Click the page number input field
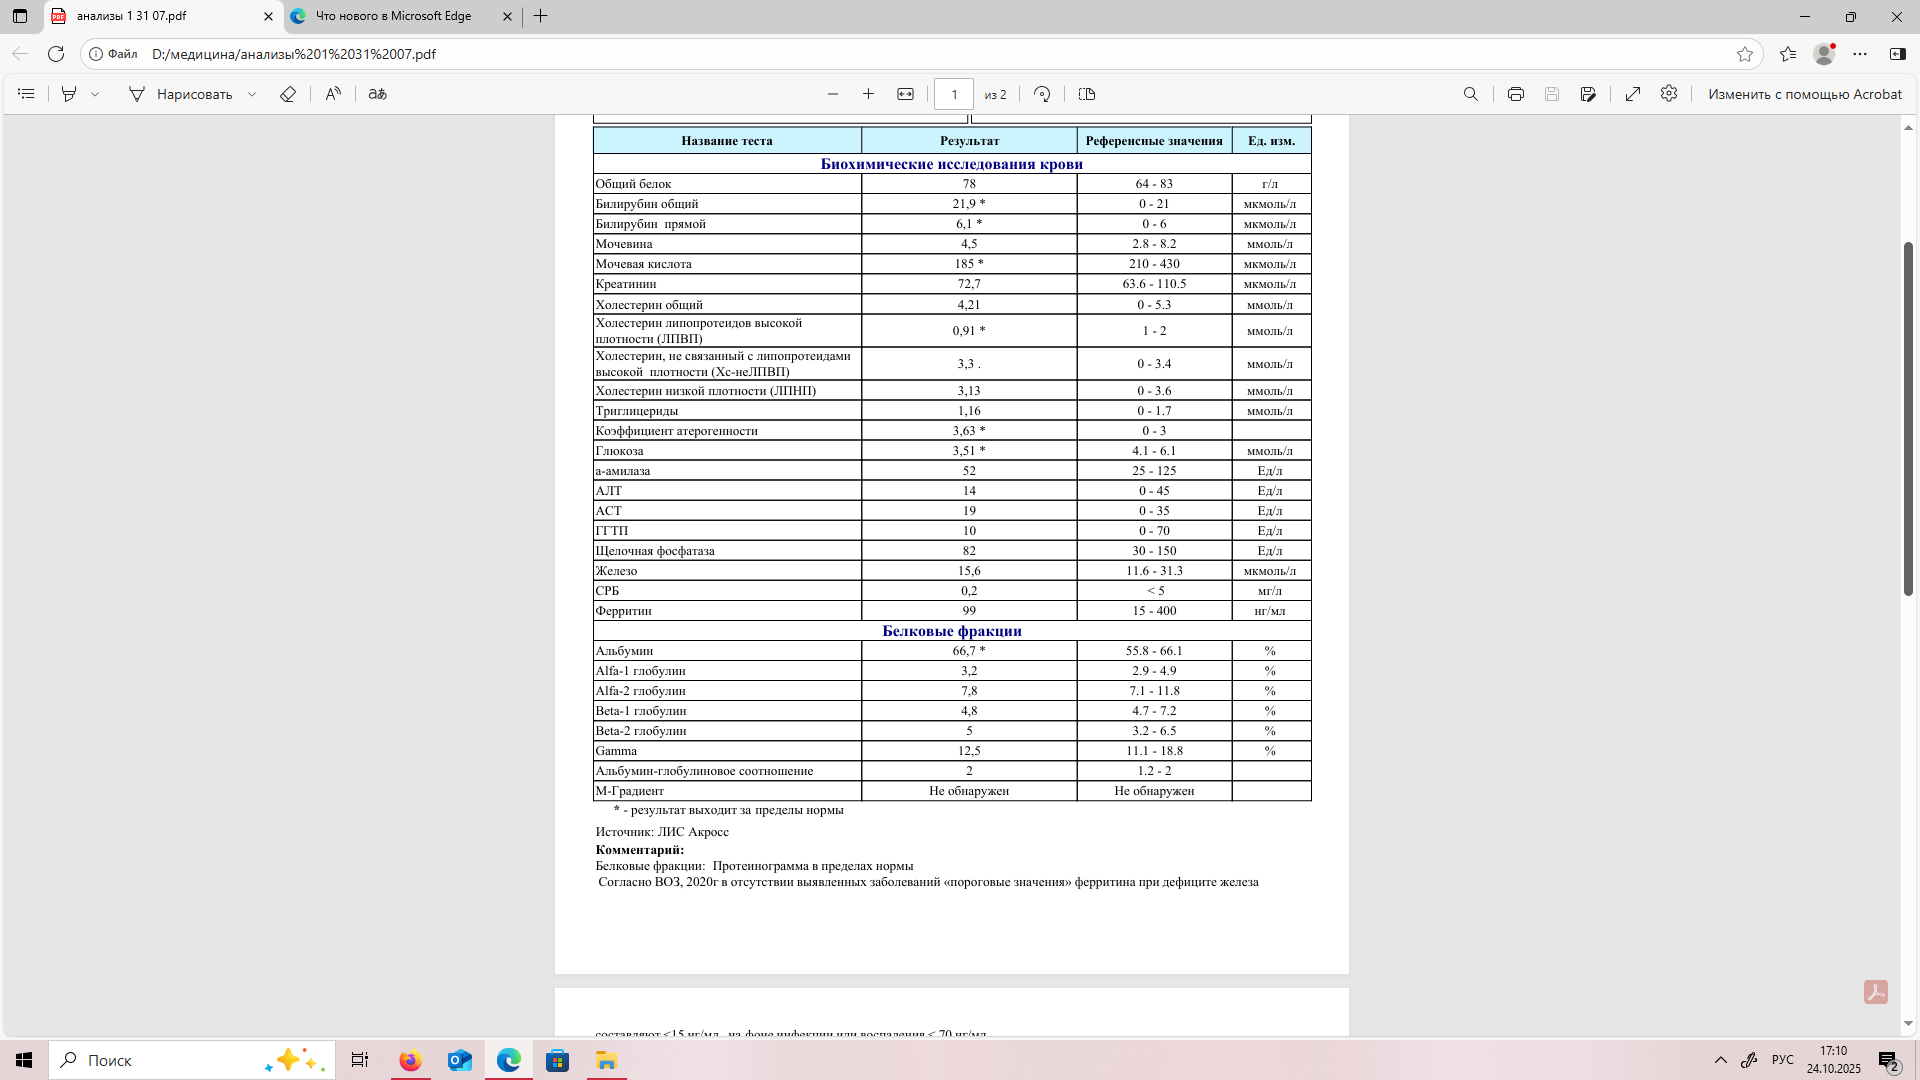 pyautogui.click(x=953, y=94)
